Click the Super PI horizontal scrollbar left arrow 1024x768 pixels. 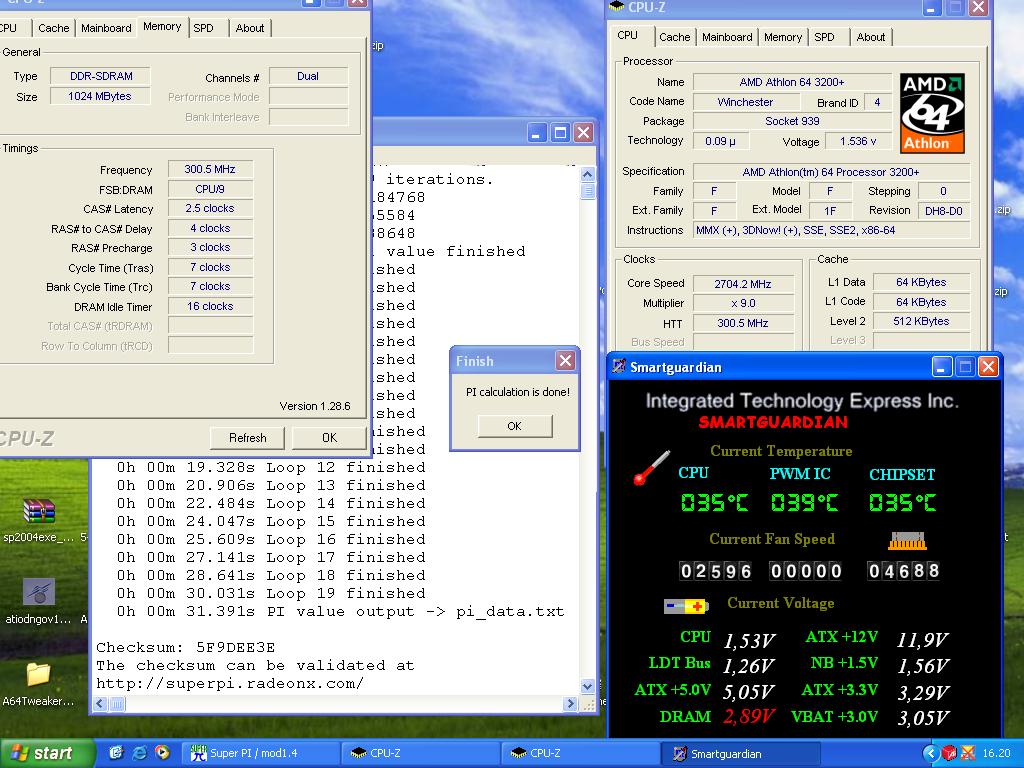click(100, 703)
